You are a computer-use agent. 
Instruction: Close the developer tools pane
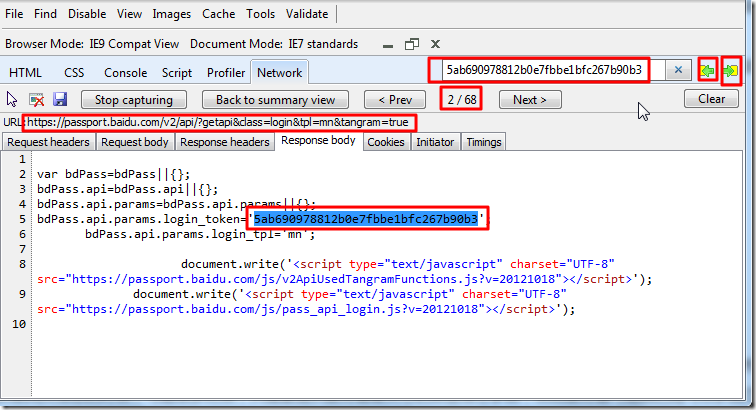[435, 44]
